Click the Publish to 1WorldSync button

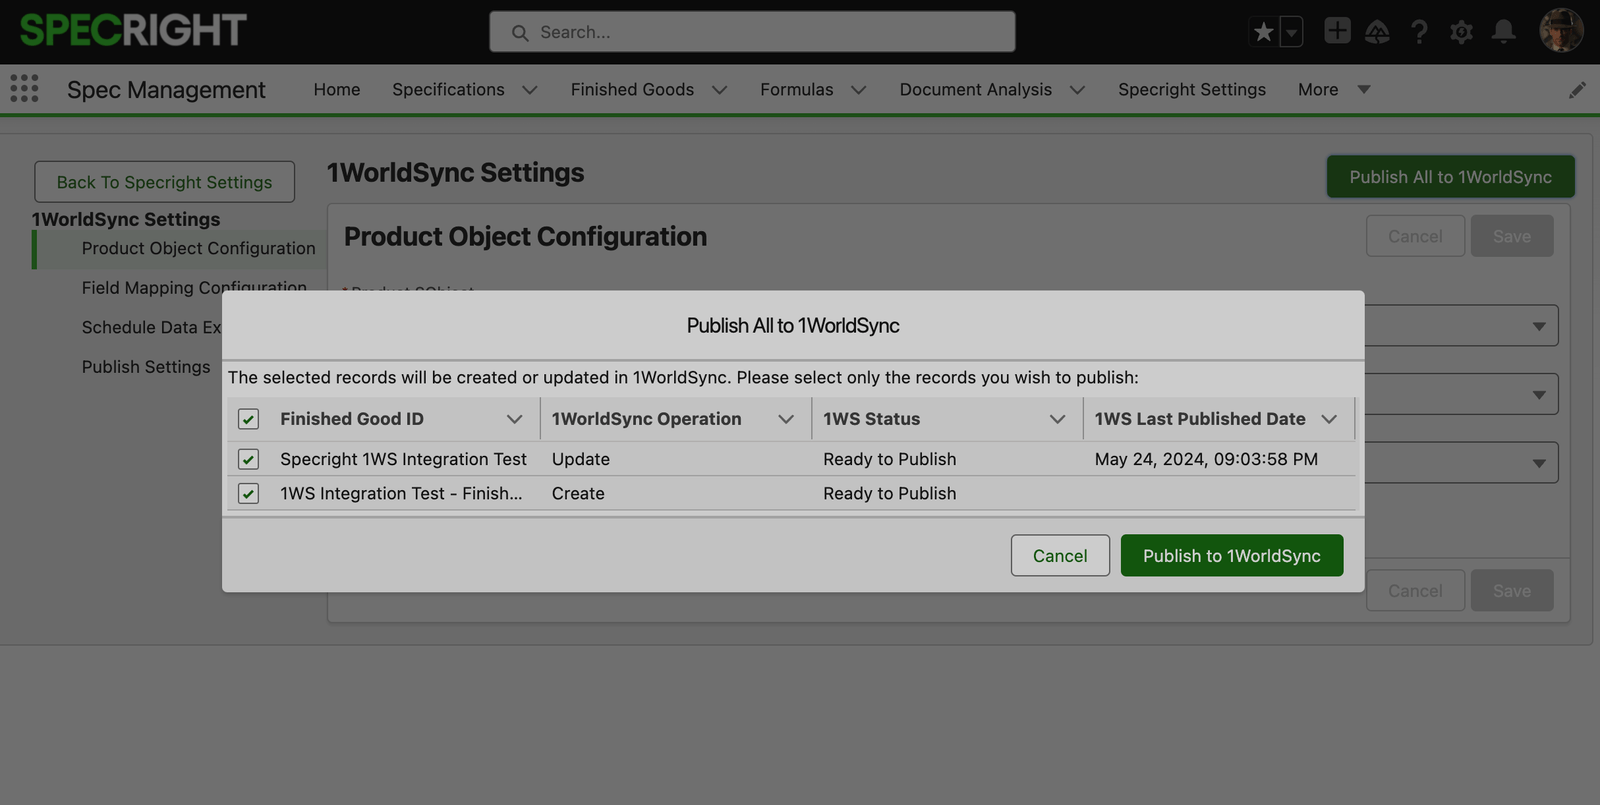[x=1232, y=555]
